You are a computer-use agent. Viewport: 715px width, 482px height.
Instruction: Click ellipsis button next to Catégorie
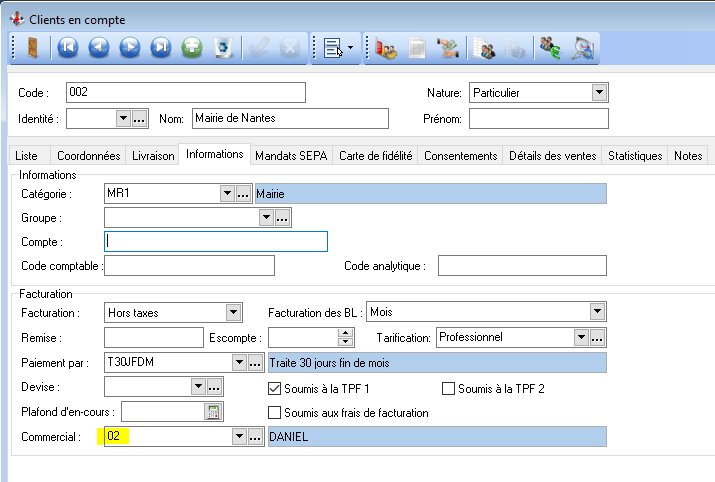243,194
